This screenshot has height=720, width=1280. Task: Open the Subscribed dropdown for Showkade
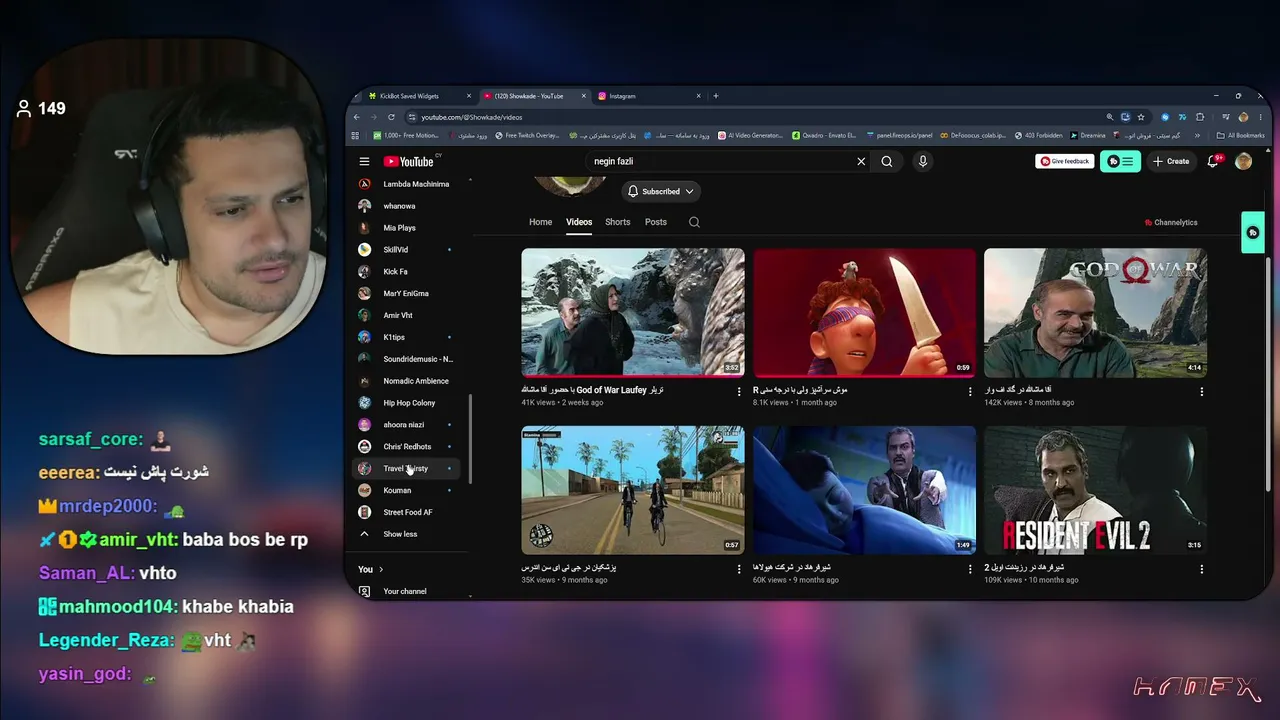tap(660, 192)
